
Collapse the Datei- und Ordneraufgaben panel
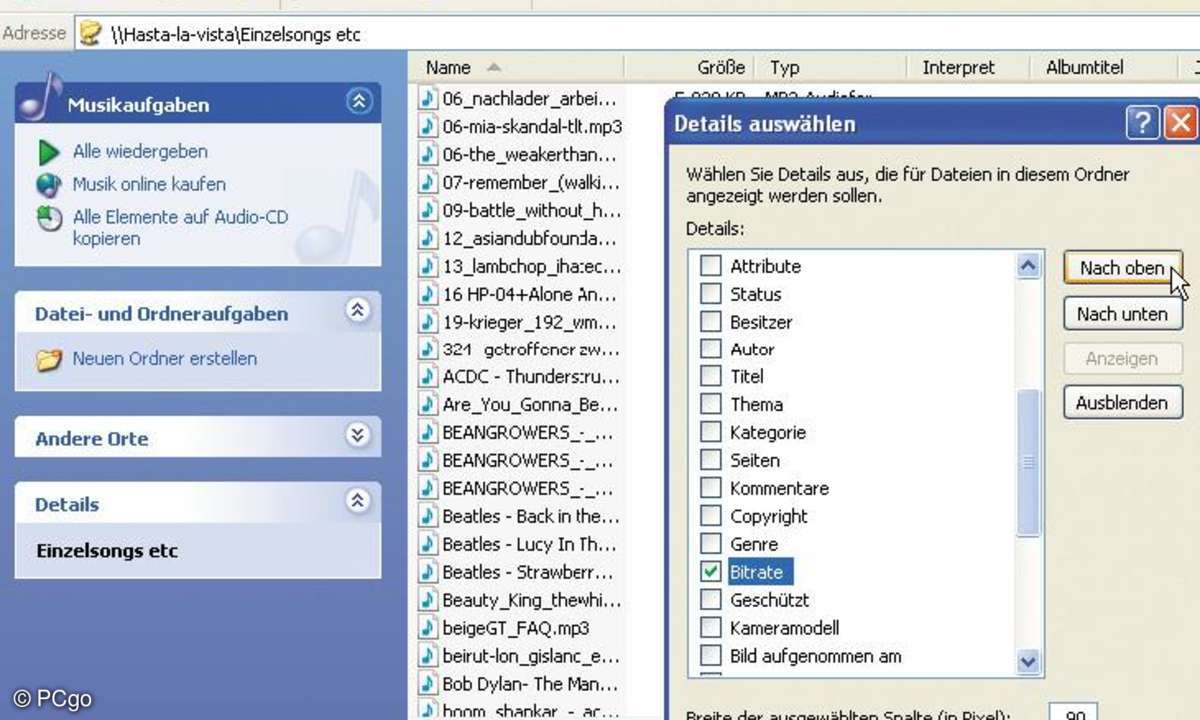(358, 311)
